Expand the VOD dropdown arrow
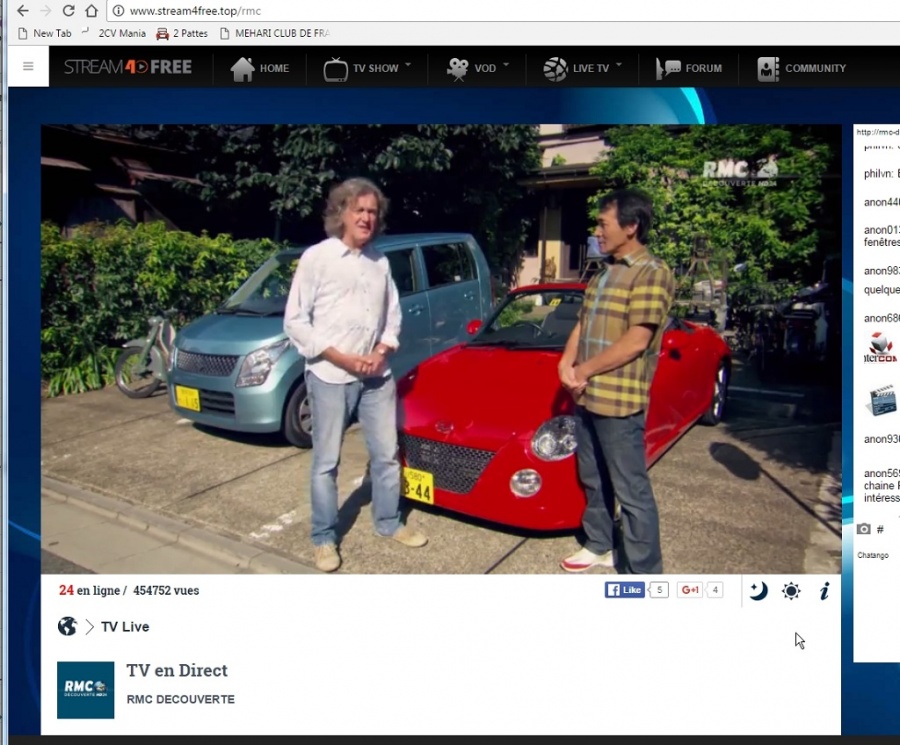Screen dimensions: 900x745 click(506, 65)
